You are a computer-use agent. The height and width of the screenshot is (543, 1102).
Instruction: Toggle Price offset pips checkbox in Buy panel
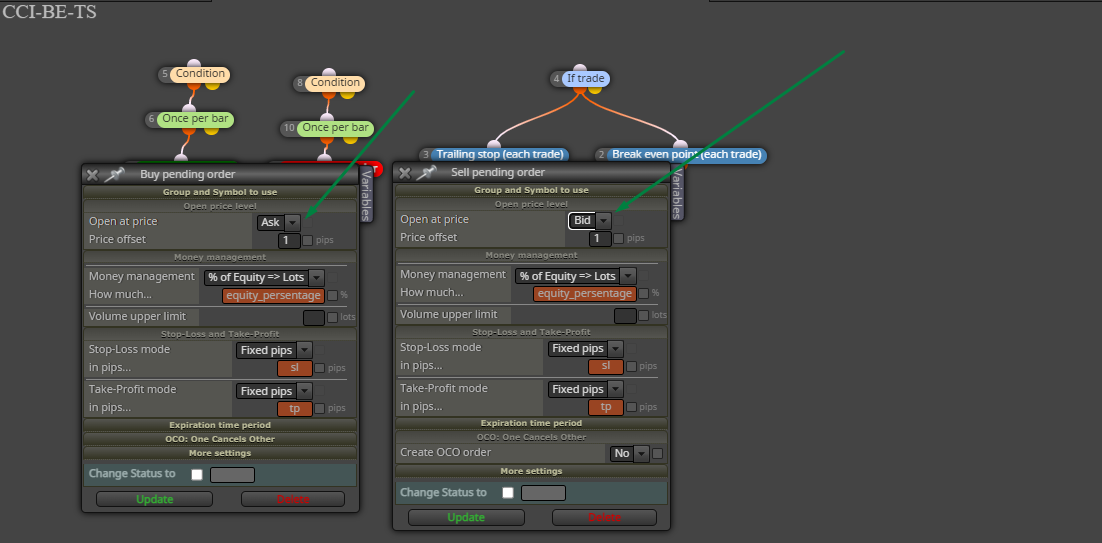click(307, 240)
